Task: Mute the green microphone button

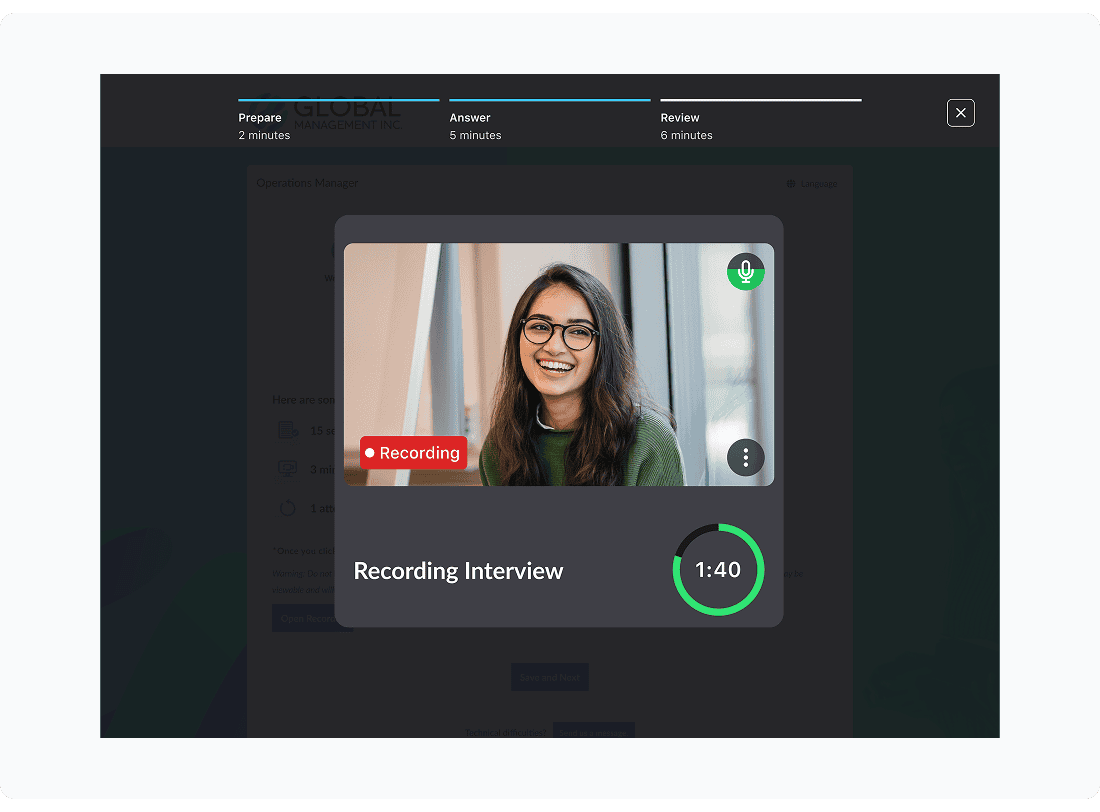Action: pyautogui.click(x=745, y=271)
